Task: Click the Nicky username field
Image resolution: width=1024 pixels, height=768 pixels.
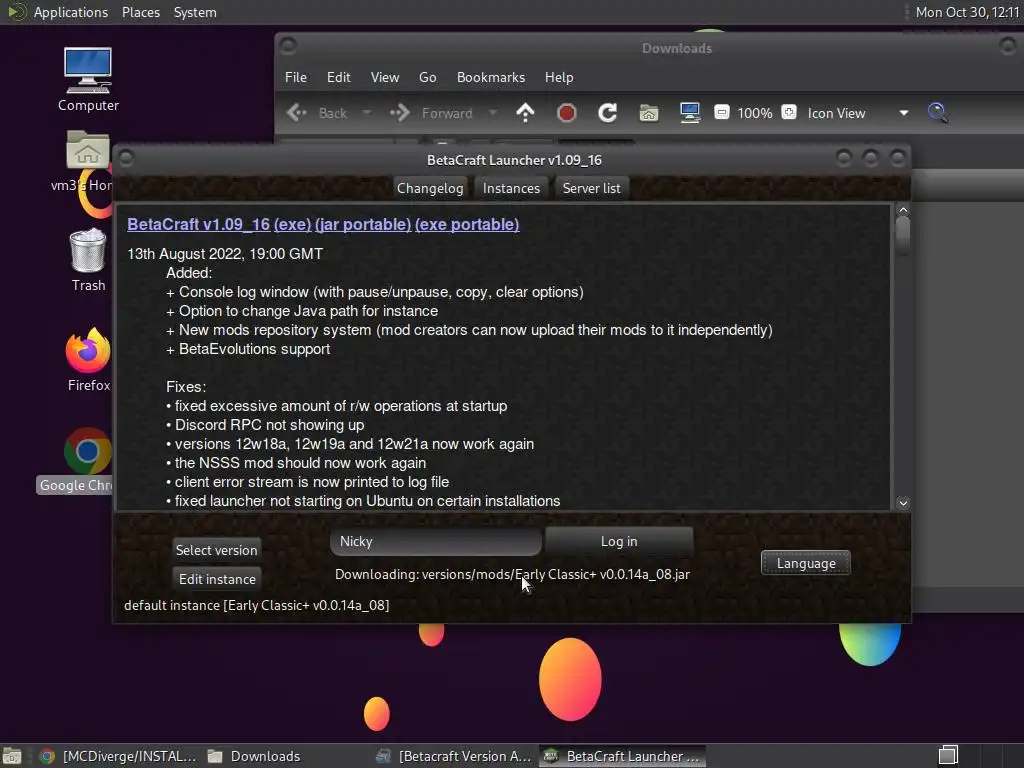Action: click(436, 541)
